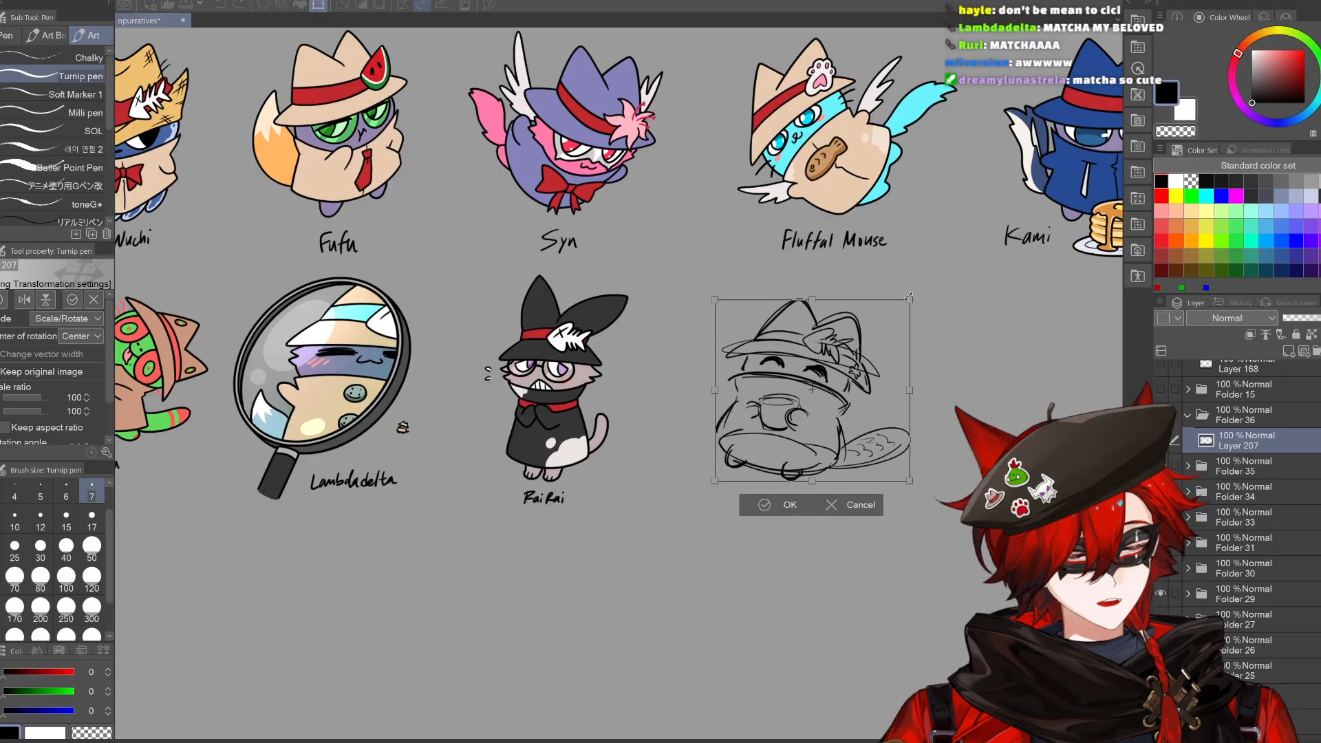Click Cancel on the transformation bar
The height and width of the screenshot is (743, 1321).
point(850,505)
